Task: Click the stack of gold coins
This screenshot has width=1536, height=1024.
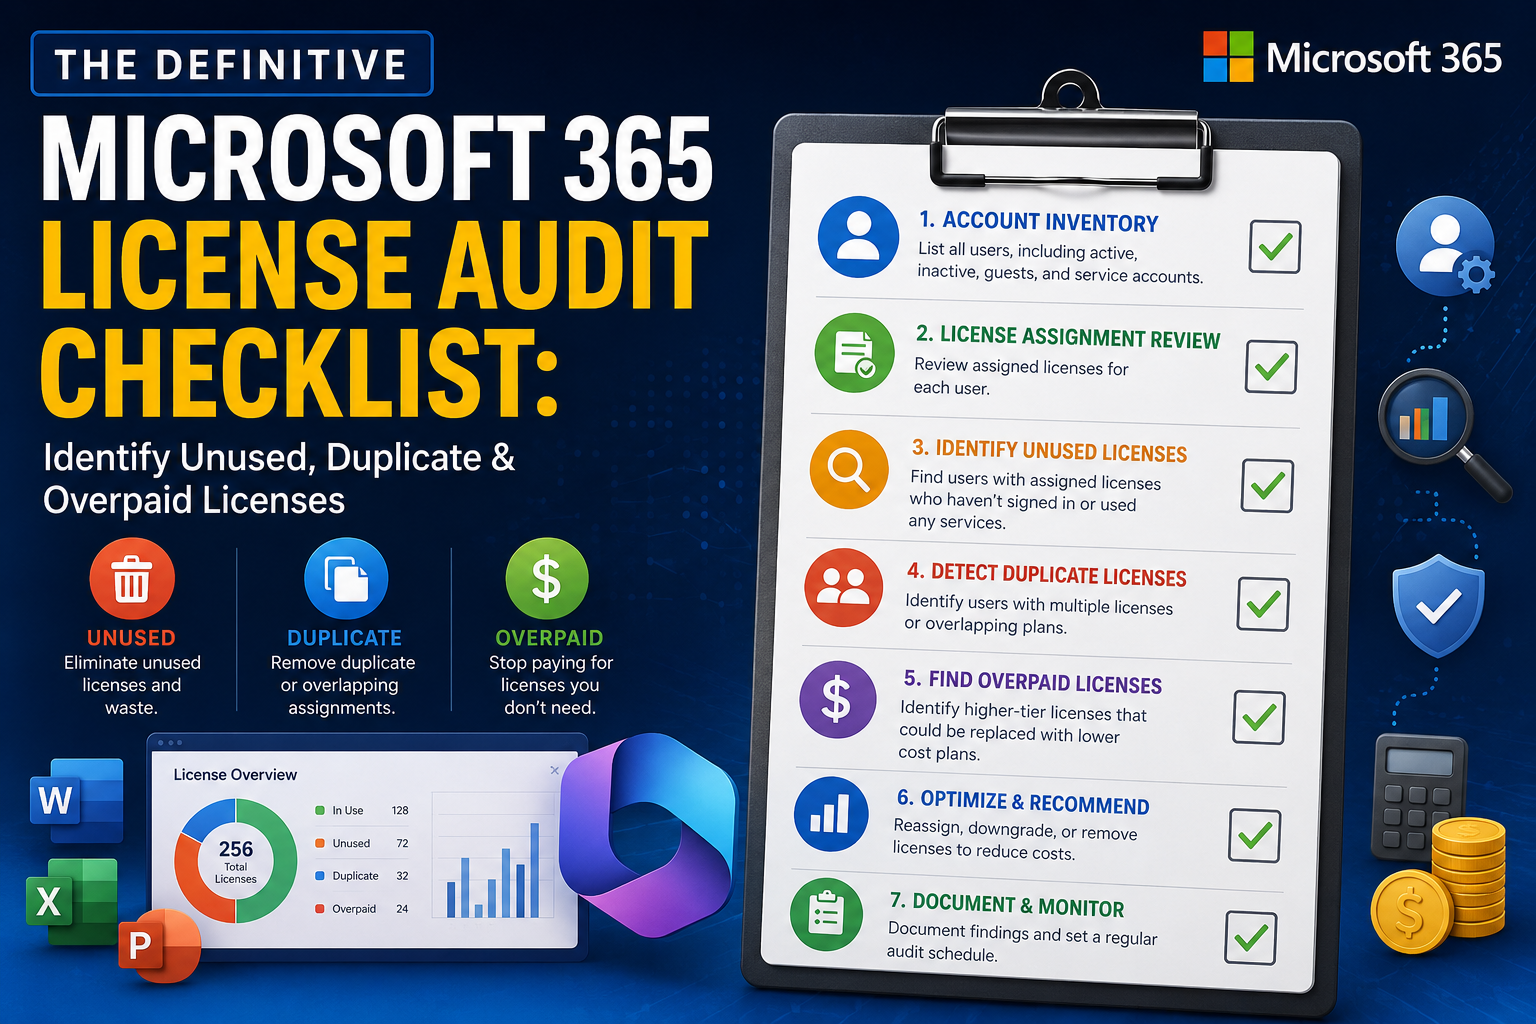Action: (1470, 877)
